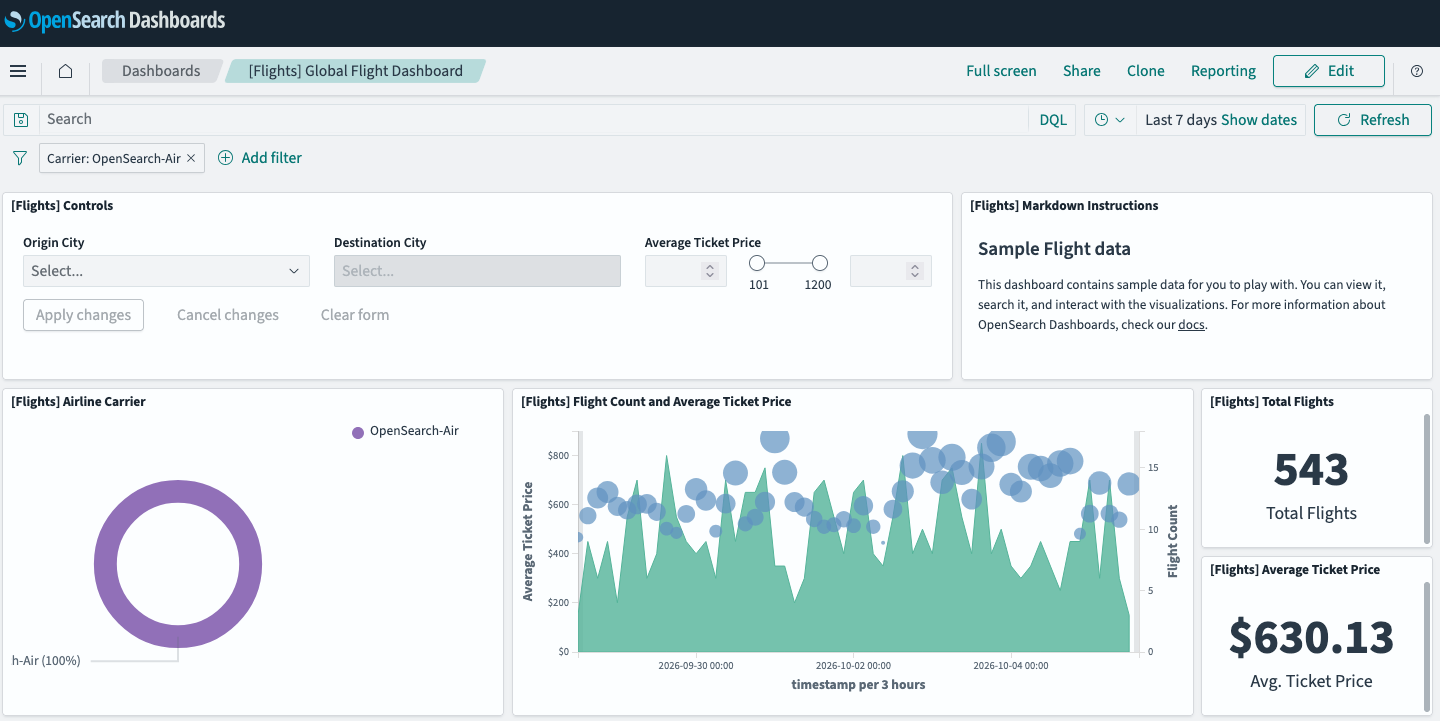Viewport: 1440px width, 721px height.
Task: Click the Sample Flight data heading
Action: tap(1054, 249)
